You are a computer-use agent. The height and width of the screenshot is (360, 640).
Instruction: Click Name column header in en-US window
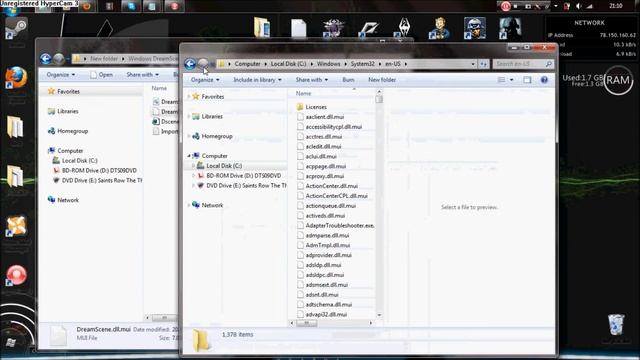[x=303, y=93]
